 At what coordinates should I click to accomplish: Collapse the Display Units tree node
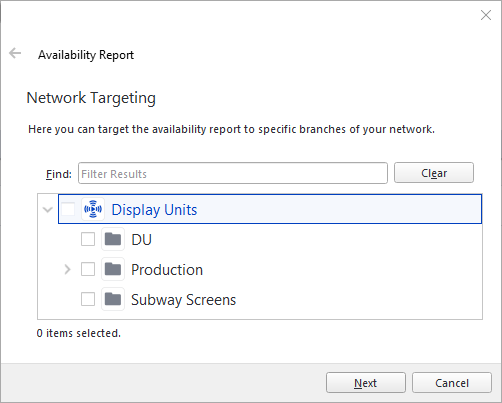click(x=48, y=210)
